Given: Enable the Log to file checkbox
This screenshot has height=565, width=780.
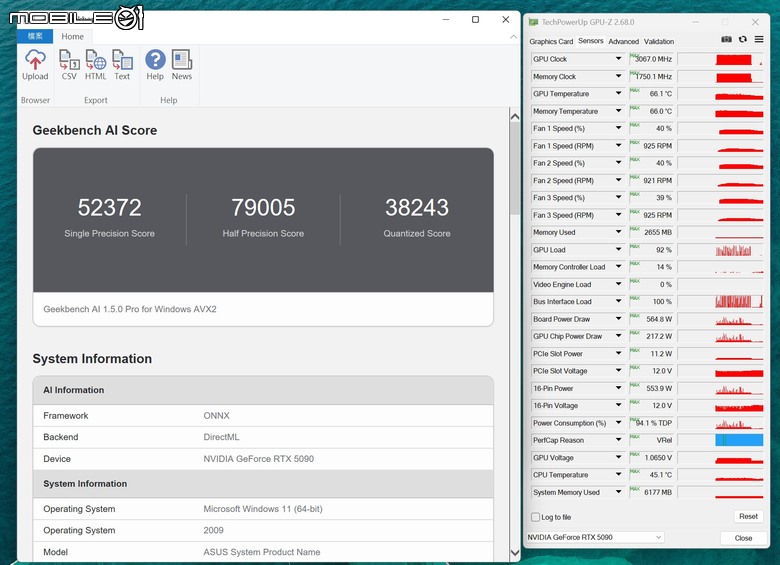Looking at the screenshot, I should (x=536, y=517).
